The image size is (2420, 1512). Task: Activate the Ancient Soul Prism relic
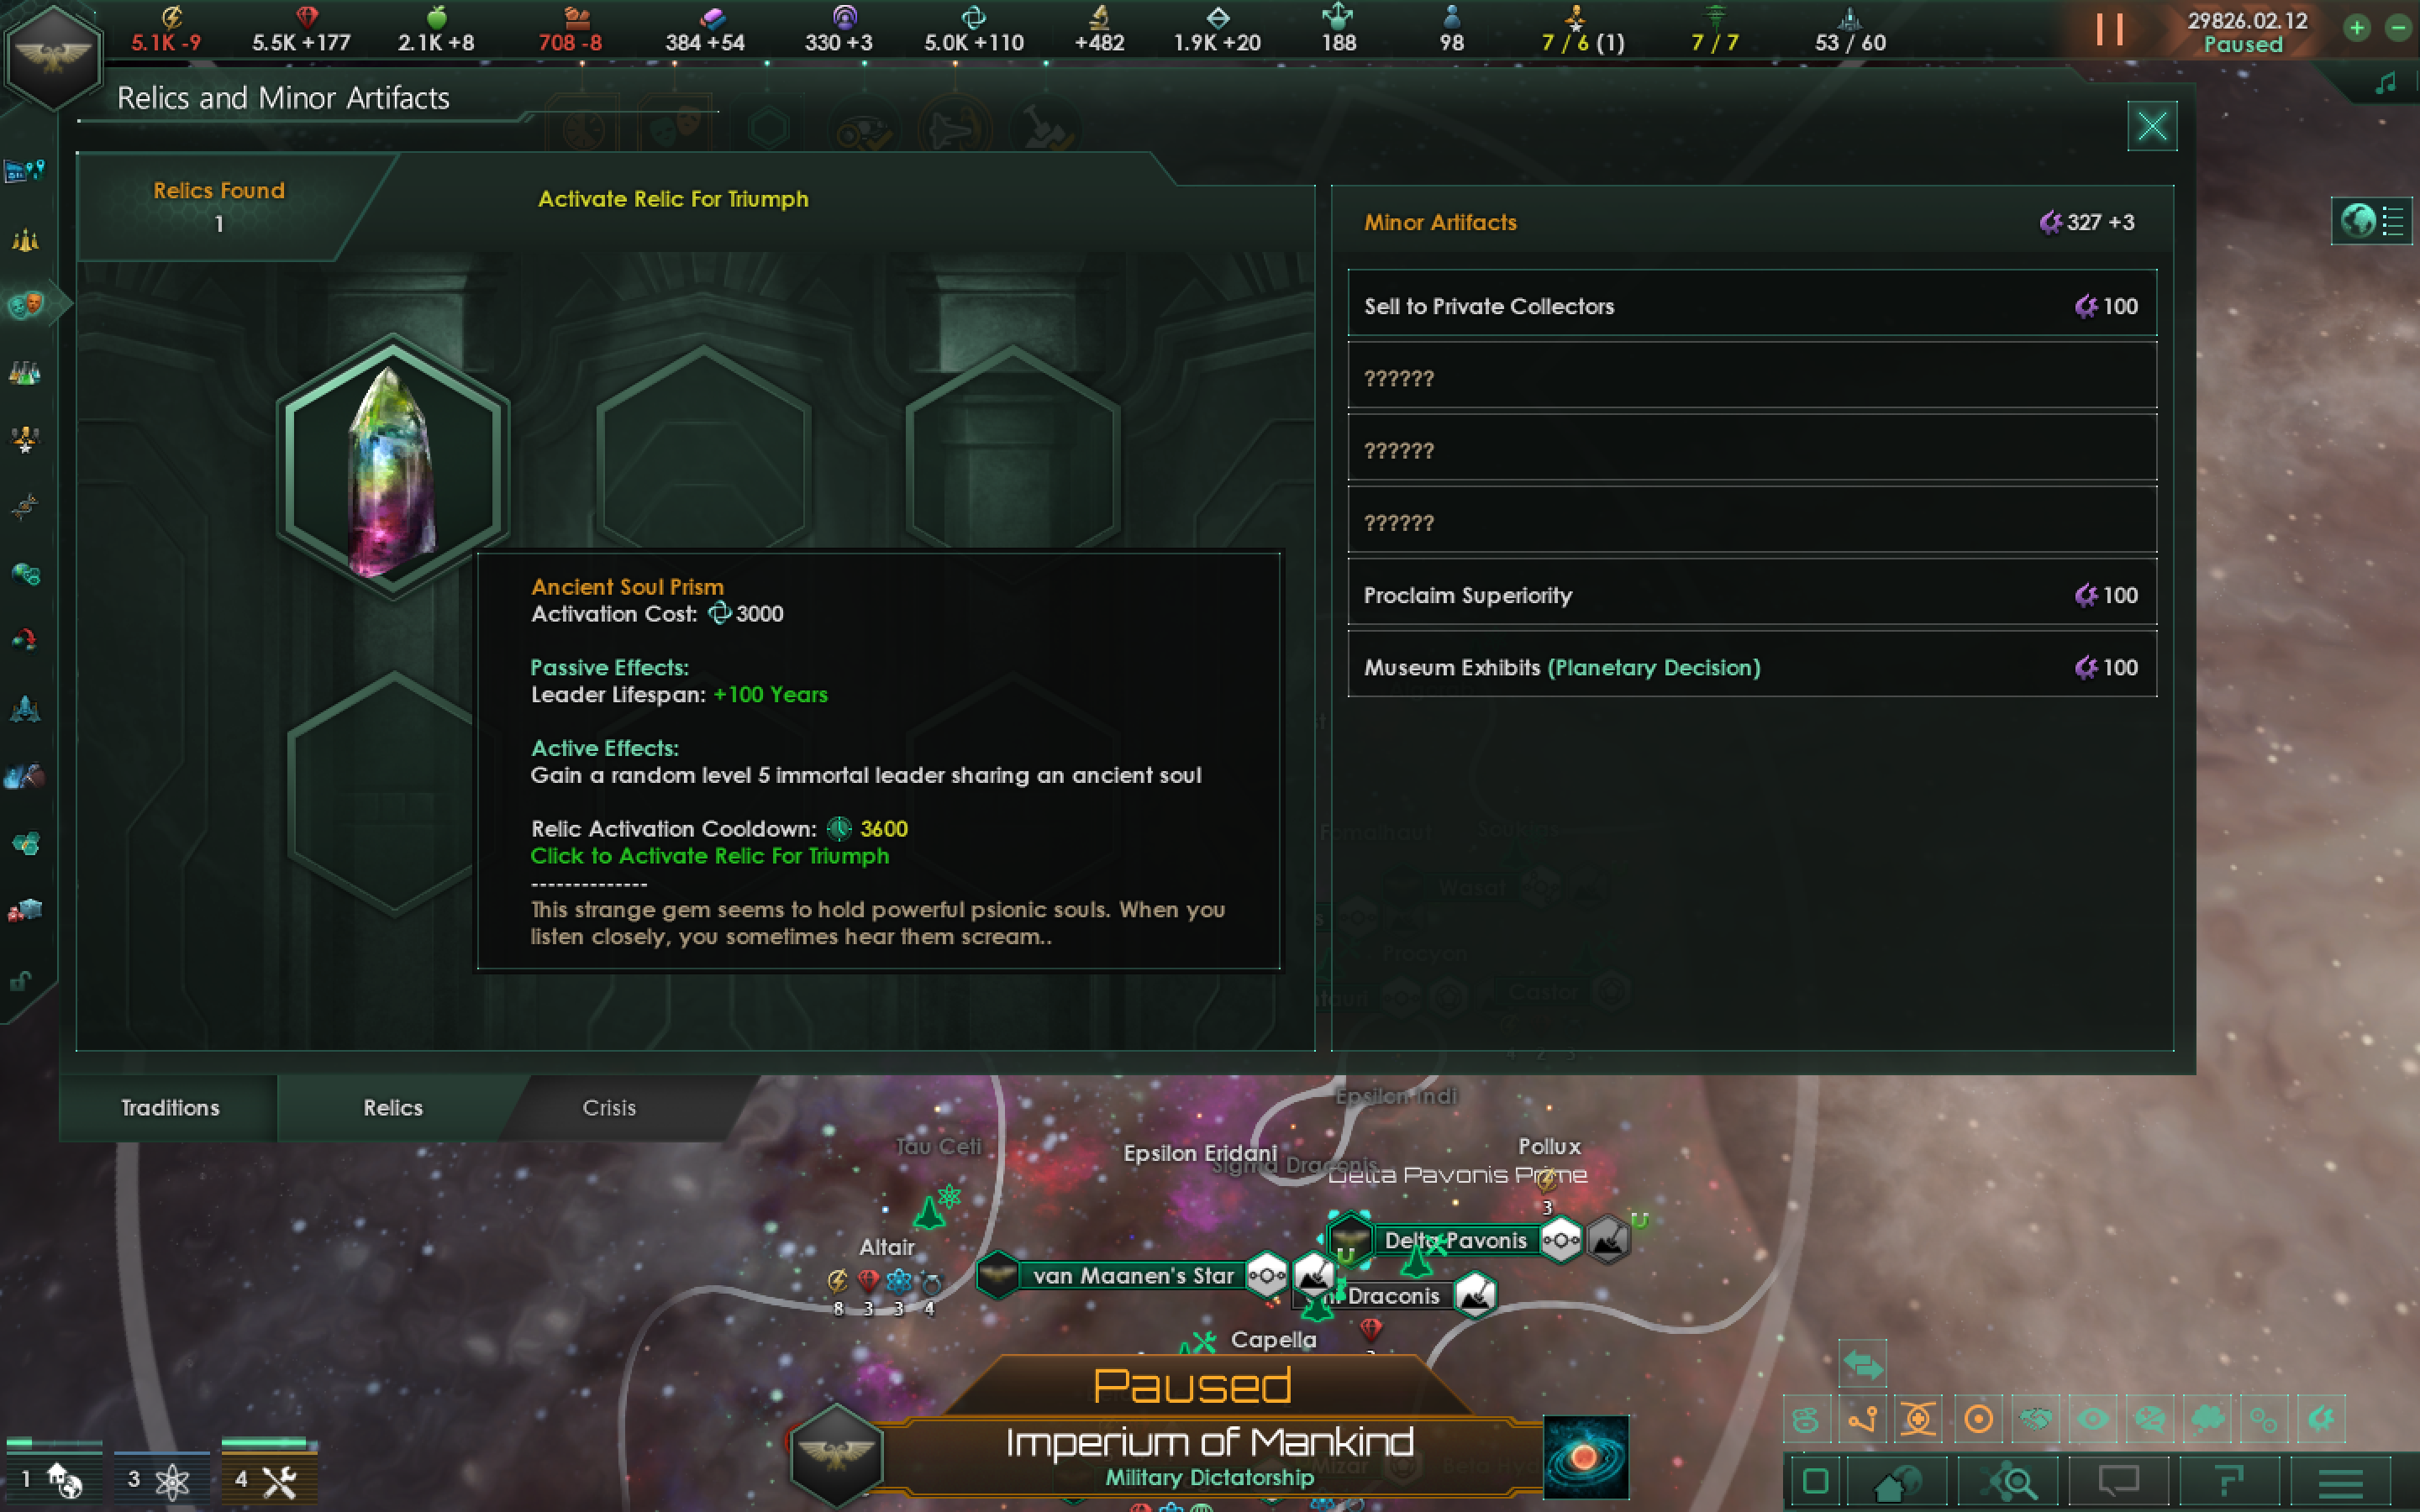tap(393, 466)
